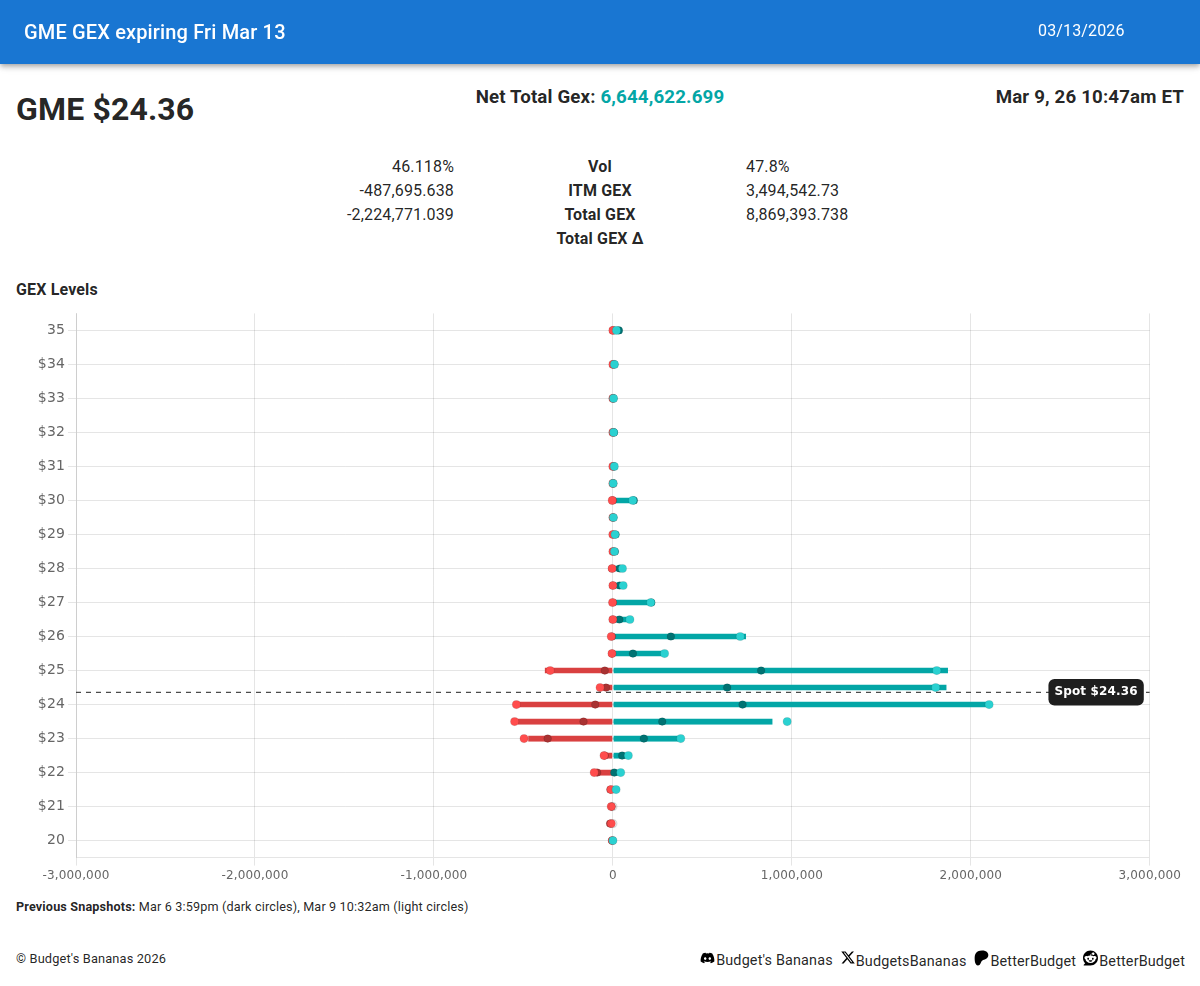Click the "GME $24.36" price heading
Screen dimensions: 1200x986
[x=105, y=109]
